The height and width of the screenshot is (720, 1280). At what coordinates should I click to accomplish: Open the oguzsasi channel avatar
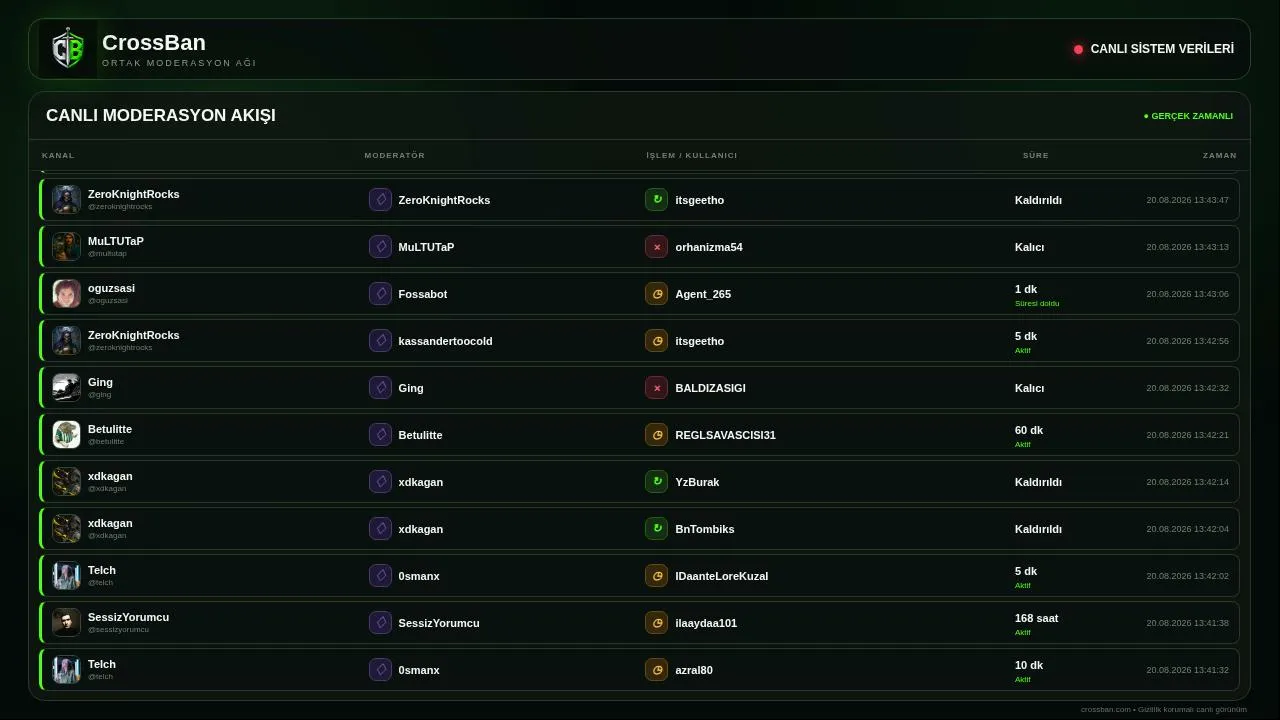point(66,294)
